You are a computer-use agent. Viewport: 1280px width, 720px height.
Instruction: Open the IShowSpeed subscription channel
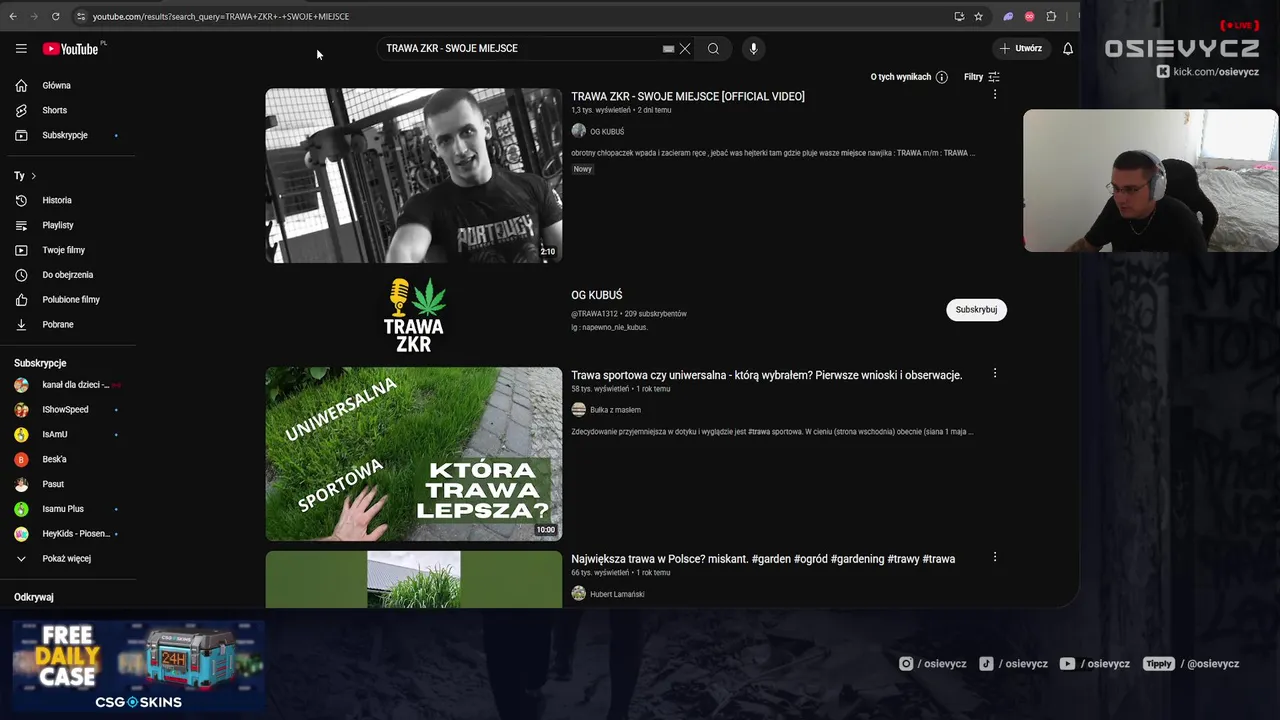(68, 409)
